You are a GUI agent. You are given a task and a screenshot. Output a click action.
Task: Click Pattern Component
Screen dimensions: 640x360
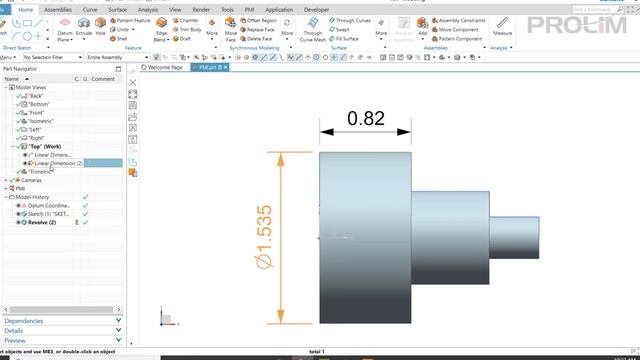[457, 39]
